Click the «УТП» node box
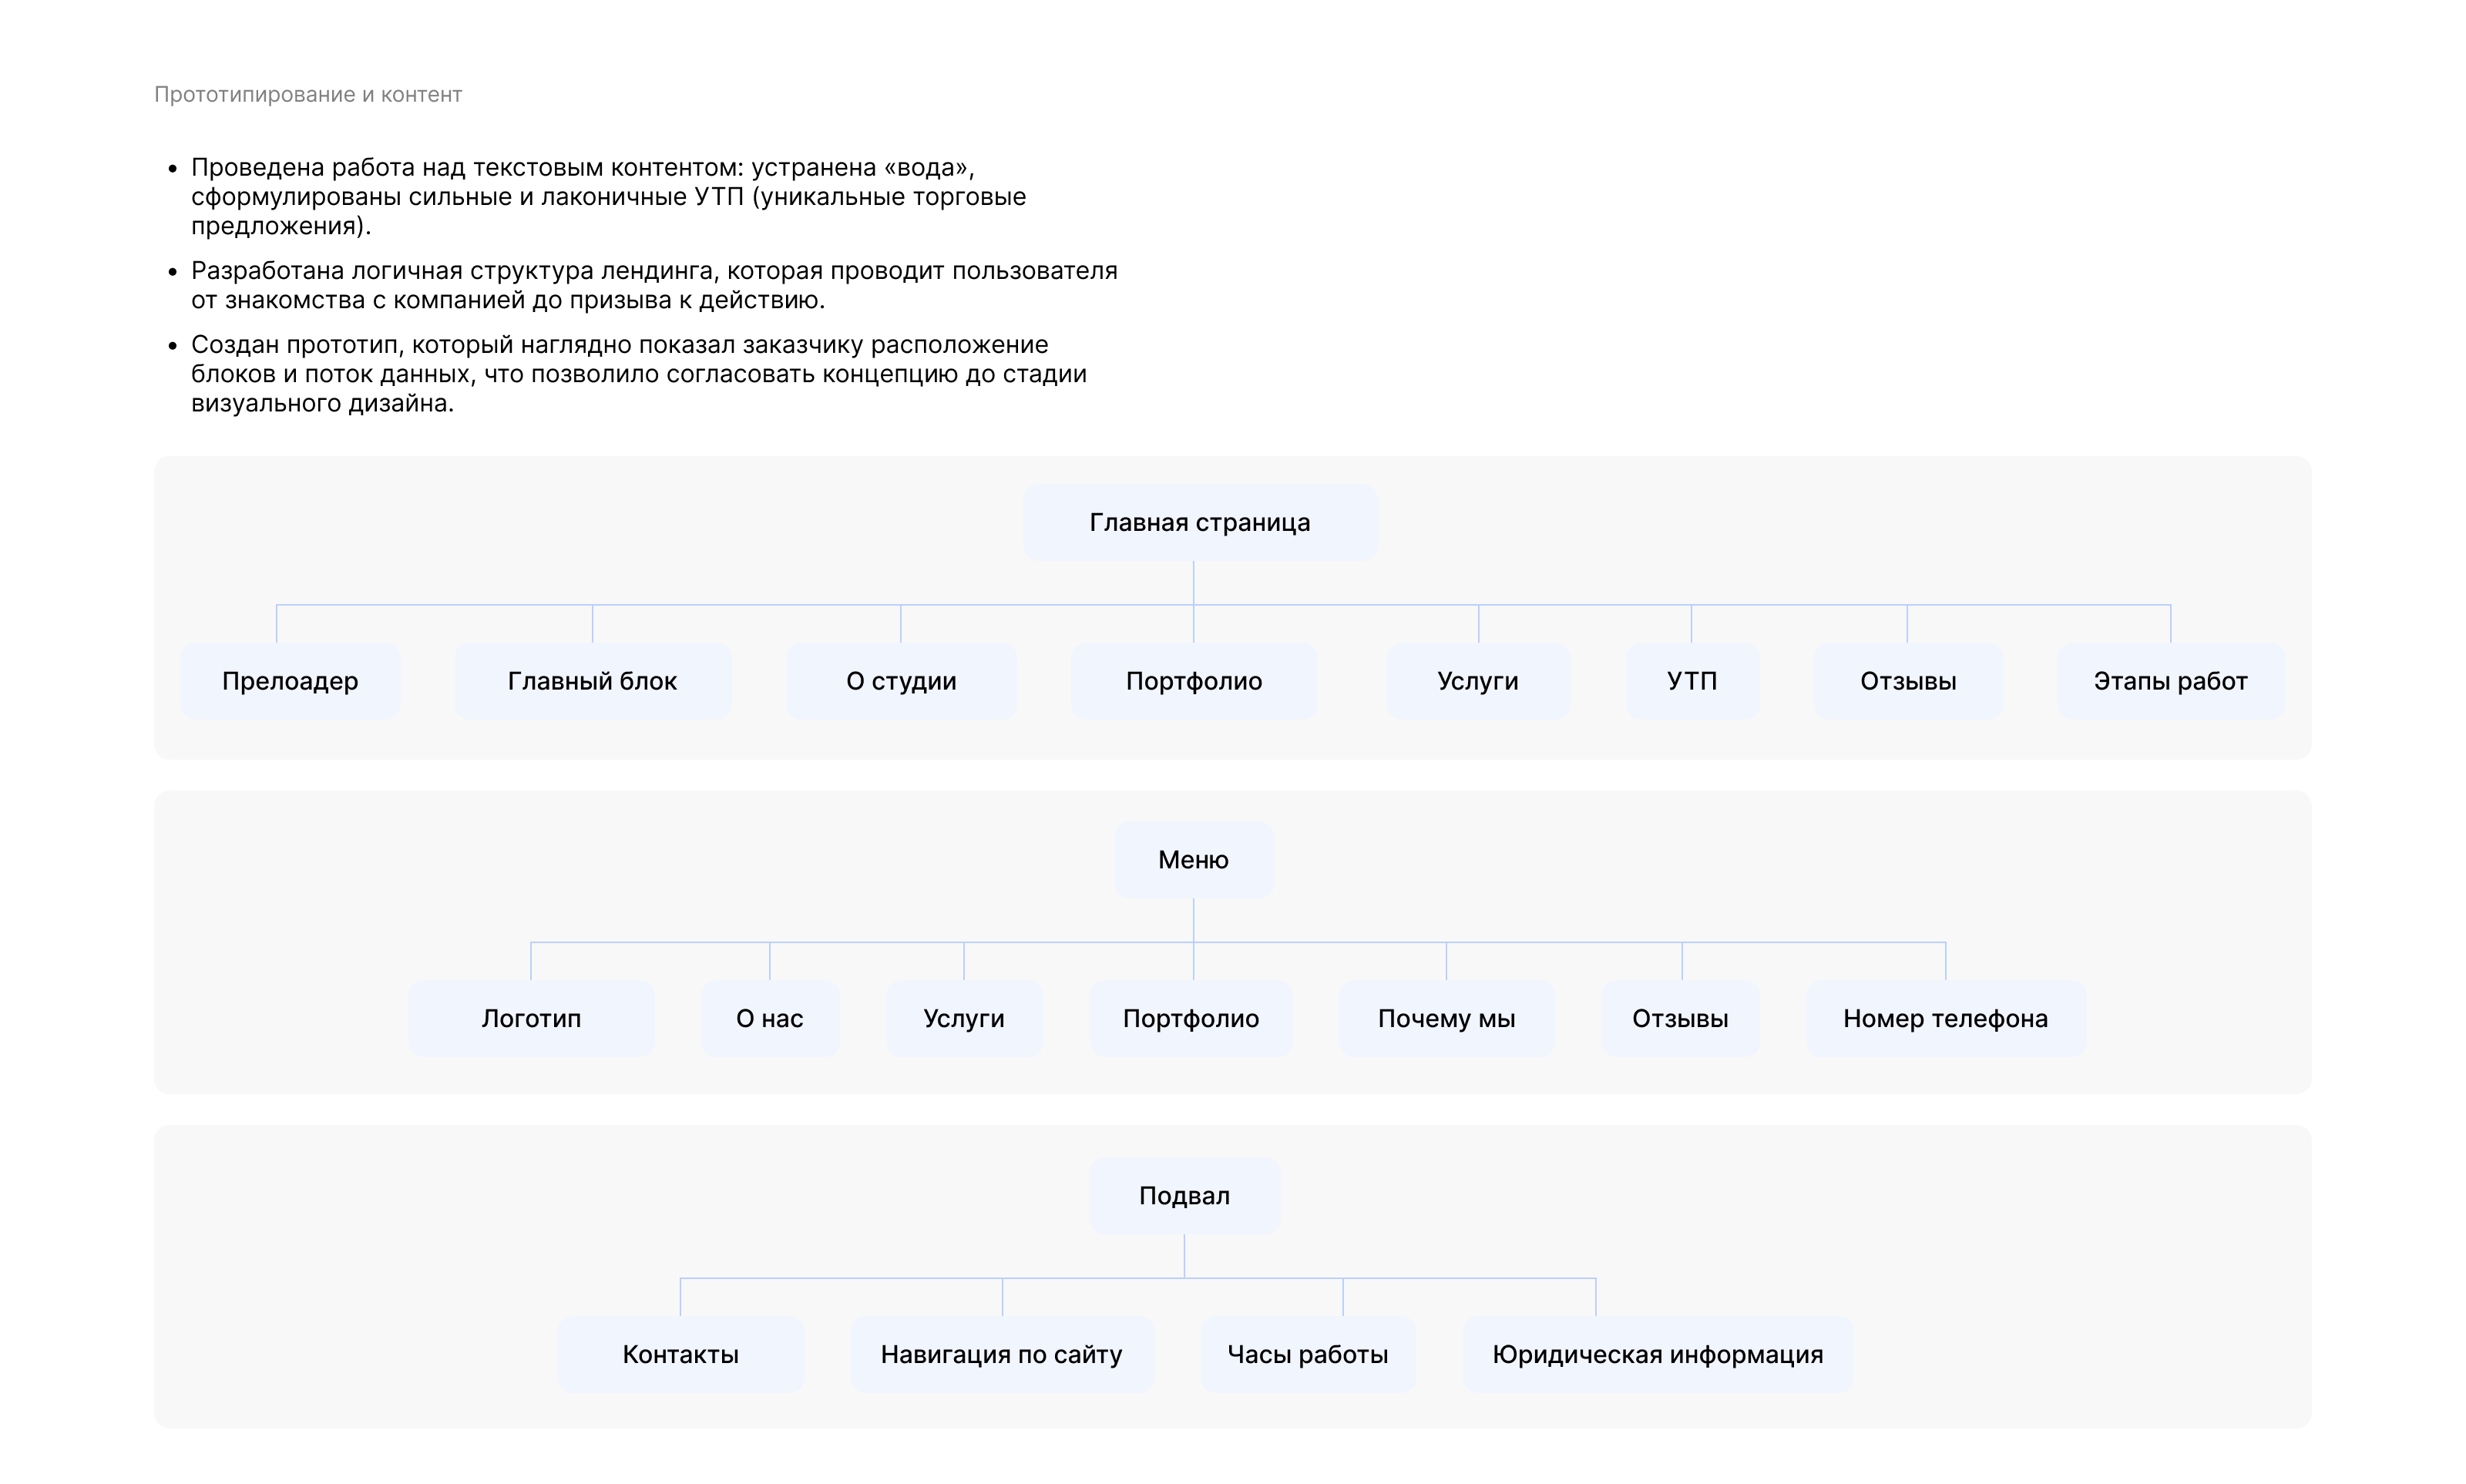2466x1484 pixels. 1691,681
